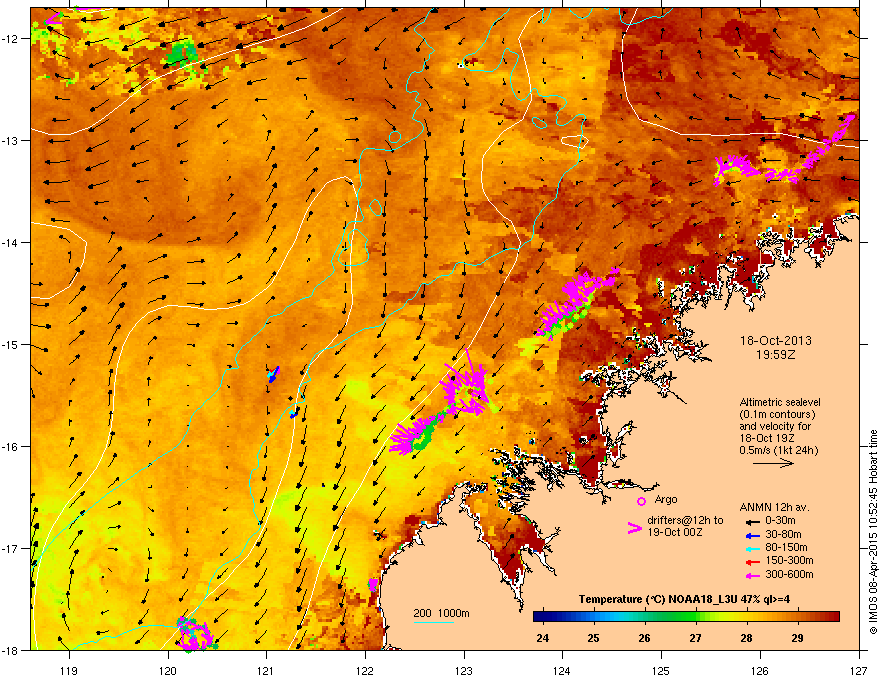Click the latitude axis label -17
This screenshot has width=880, height=680.
(x=11, y=548)
